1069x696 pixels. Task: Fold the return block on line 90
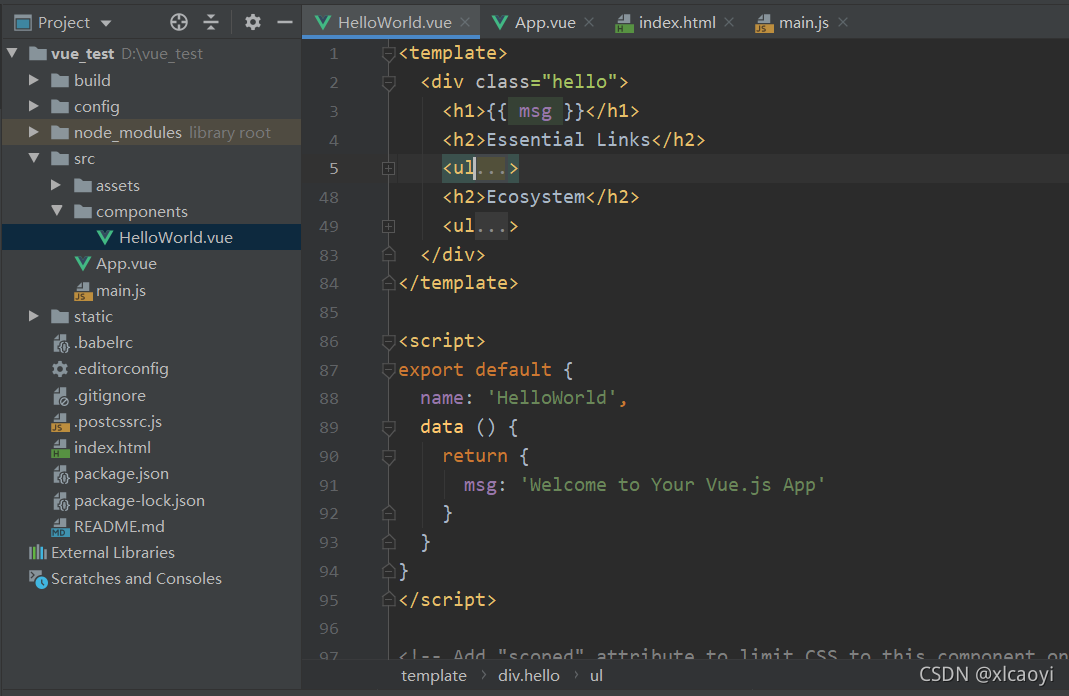(x=389, y=456)
